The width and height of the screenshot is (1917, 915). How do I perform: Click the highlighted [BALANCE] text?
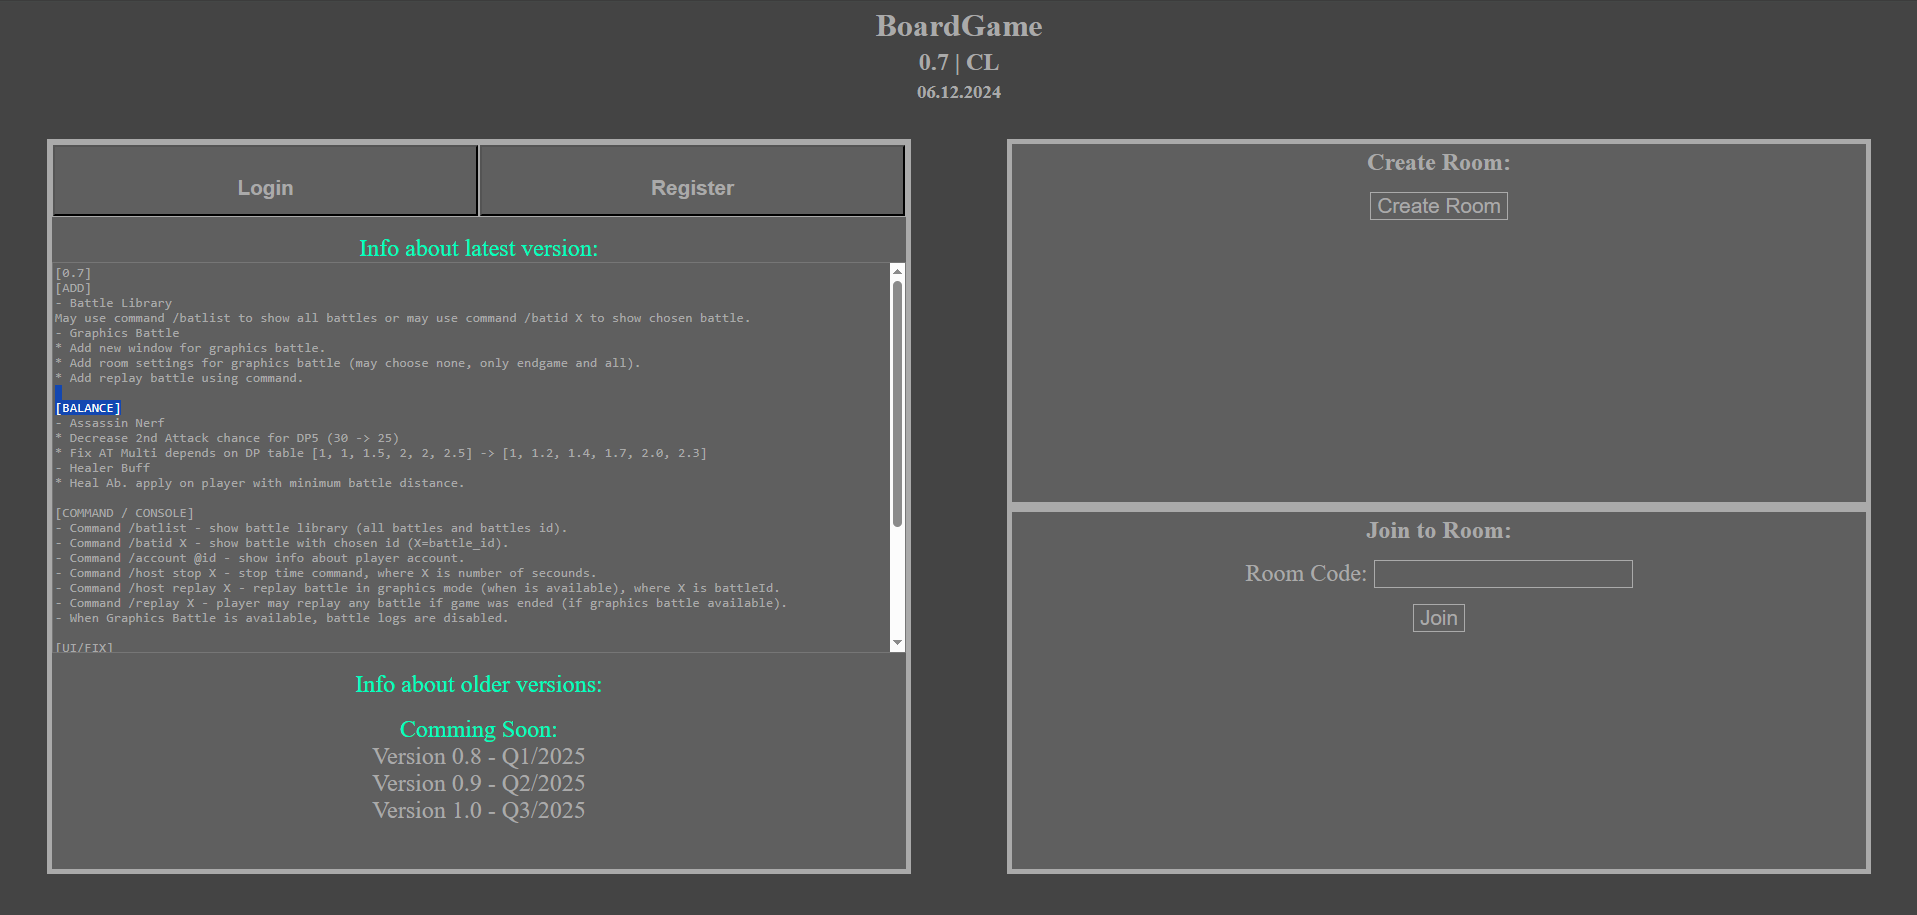tap(88, 408)
